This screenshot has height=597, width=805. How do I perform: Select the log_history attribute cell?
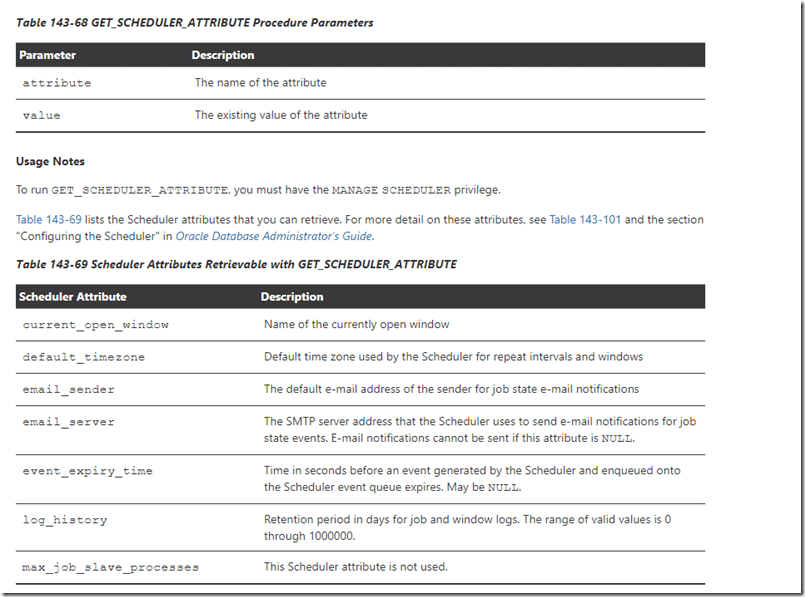tap(65, 520)
